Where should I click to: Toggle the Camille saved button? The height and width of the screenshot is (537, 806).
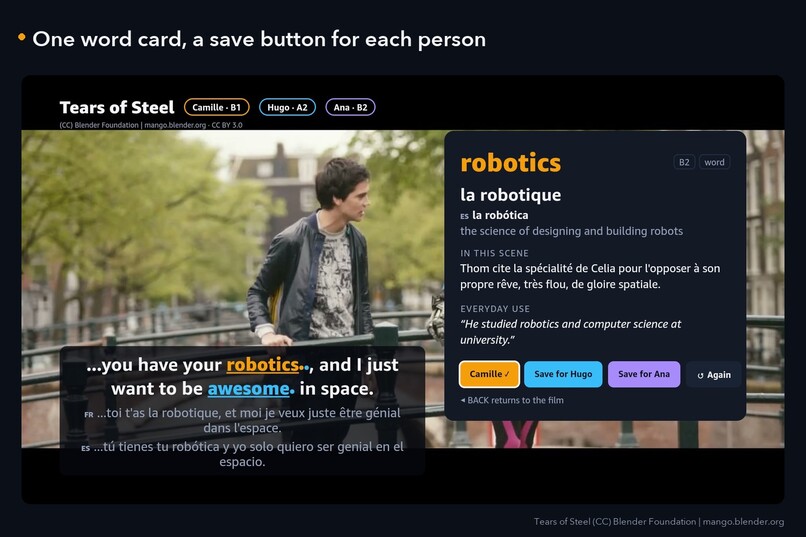coord(489,374)
